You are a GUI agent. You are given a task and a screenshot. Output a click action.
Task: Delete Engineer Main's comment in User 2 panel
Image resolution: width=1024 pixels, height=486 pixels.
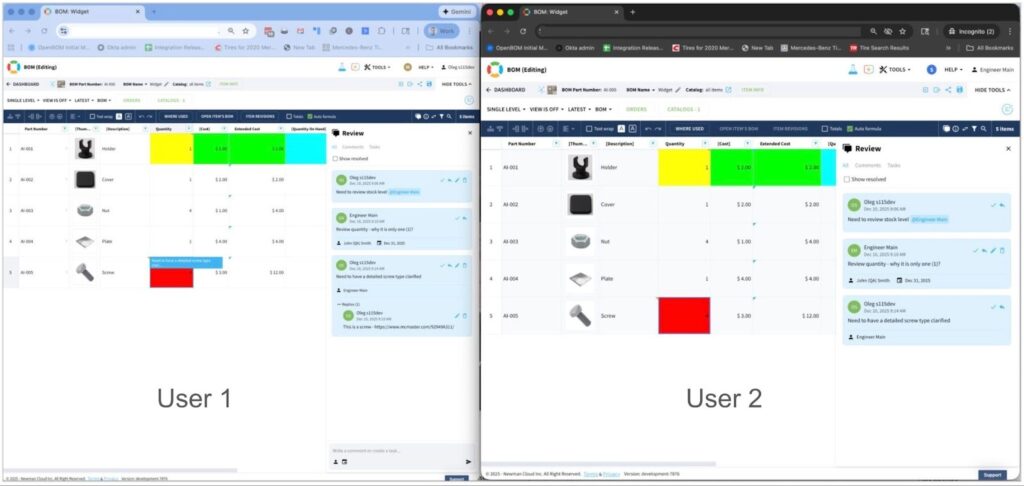tap(1002, 250)
